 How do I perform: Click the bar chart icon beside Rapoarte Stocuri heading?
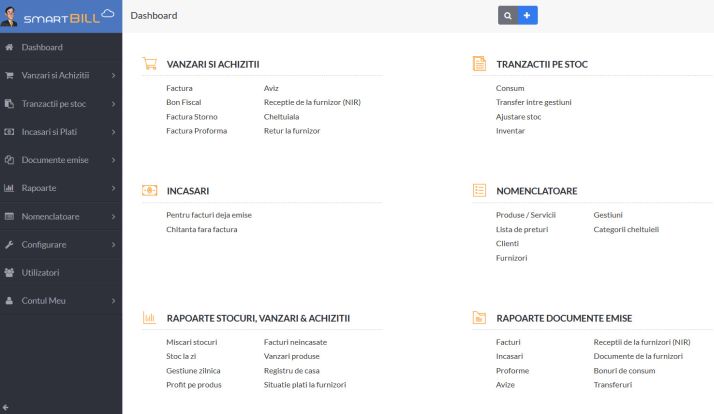[x=149, y=317]
